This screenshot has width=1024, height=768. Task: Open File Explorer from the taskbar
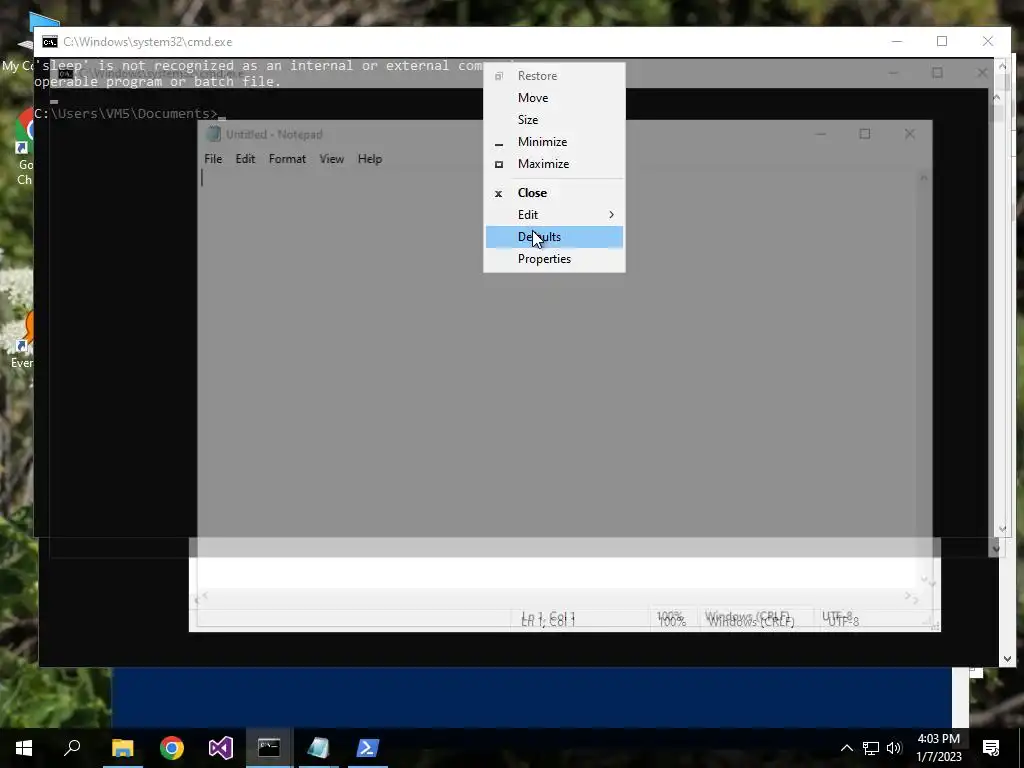(x=122, y=748)
